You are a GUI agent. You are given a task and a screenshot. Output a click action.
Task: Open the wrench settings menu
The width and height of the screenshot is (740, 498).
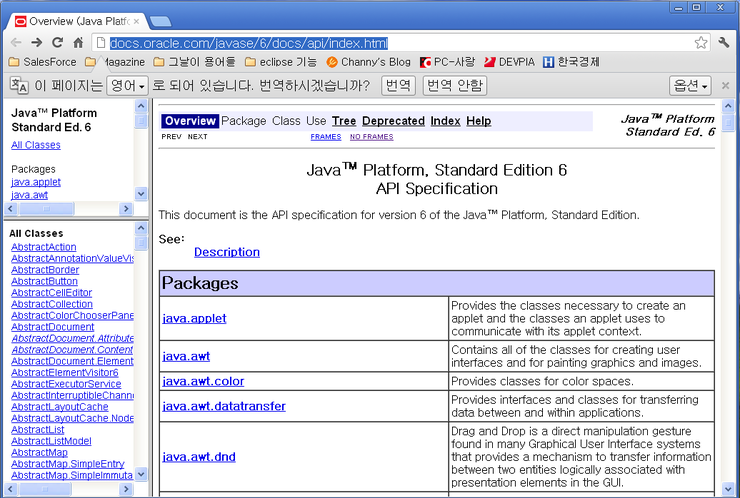pyautogui.click(x=724, y=42)
